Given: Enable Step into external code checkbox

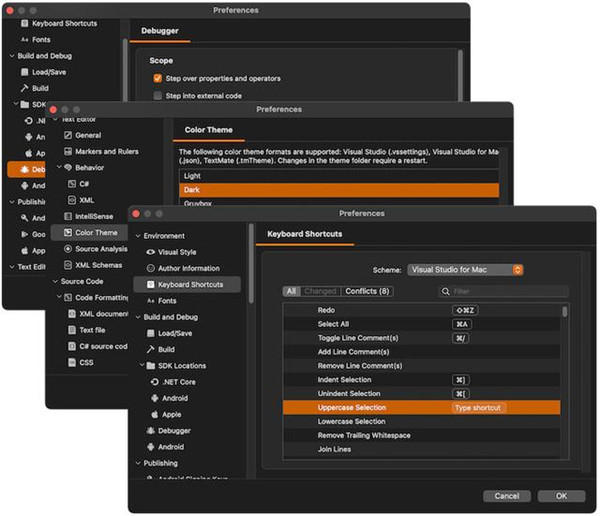Looking at the screenshot, I should coord(157,95).
